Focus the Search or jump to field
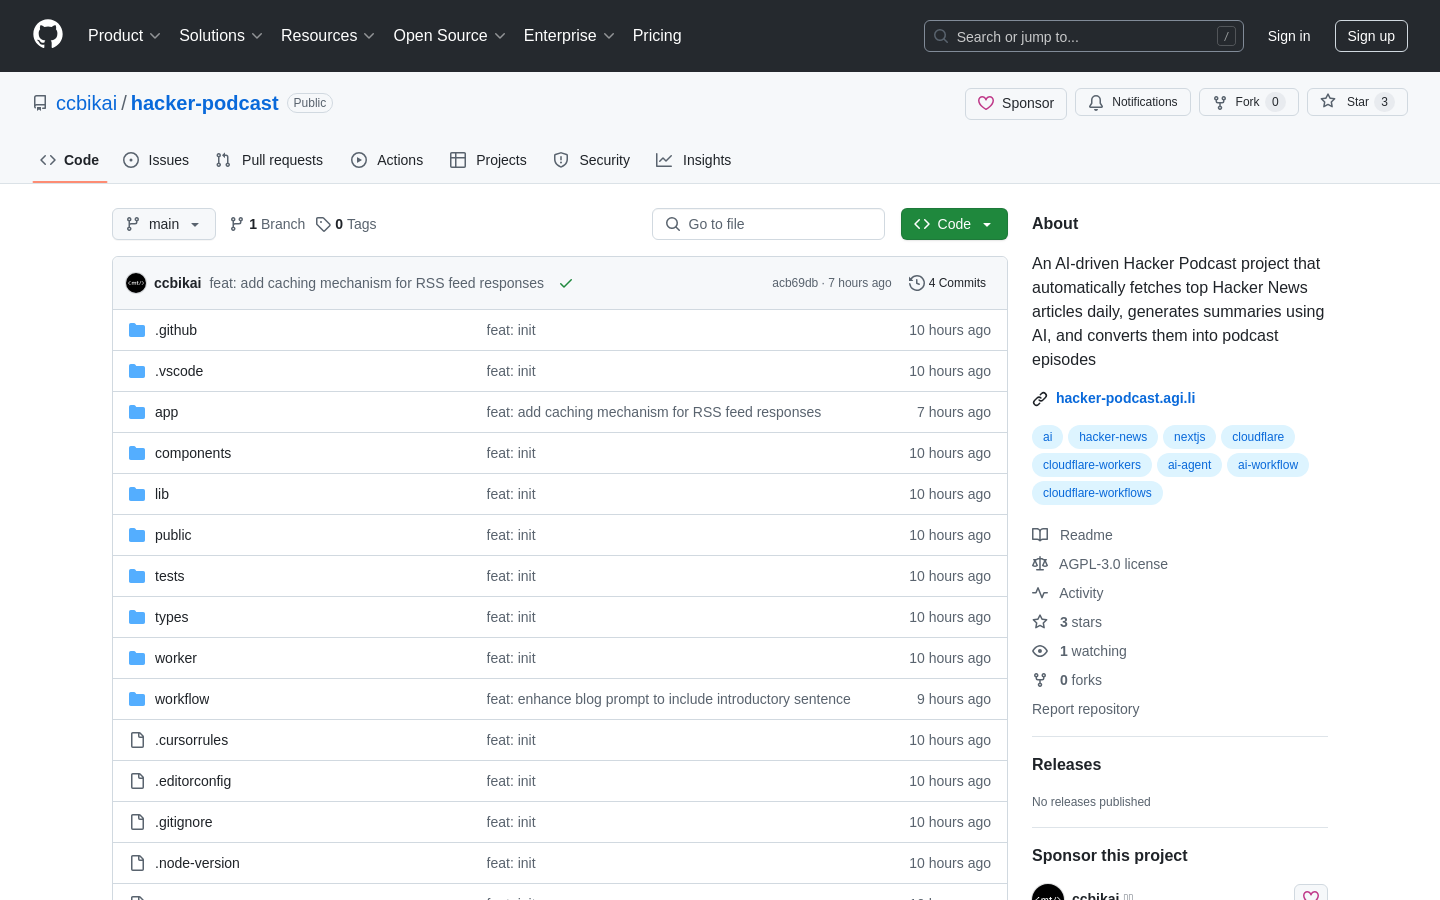The height and width of the screenshot is (900, 1440). click(x=1084, y=36)
